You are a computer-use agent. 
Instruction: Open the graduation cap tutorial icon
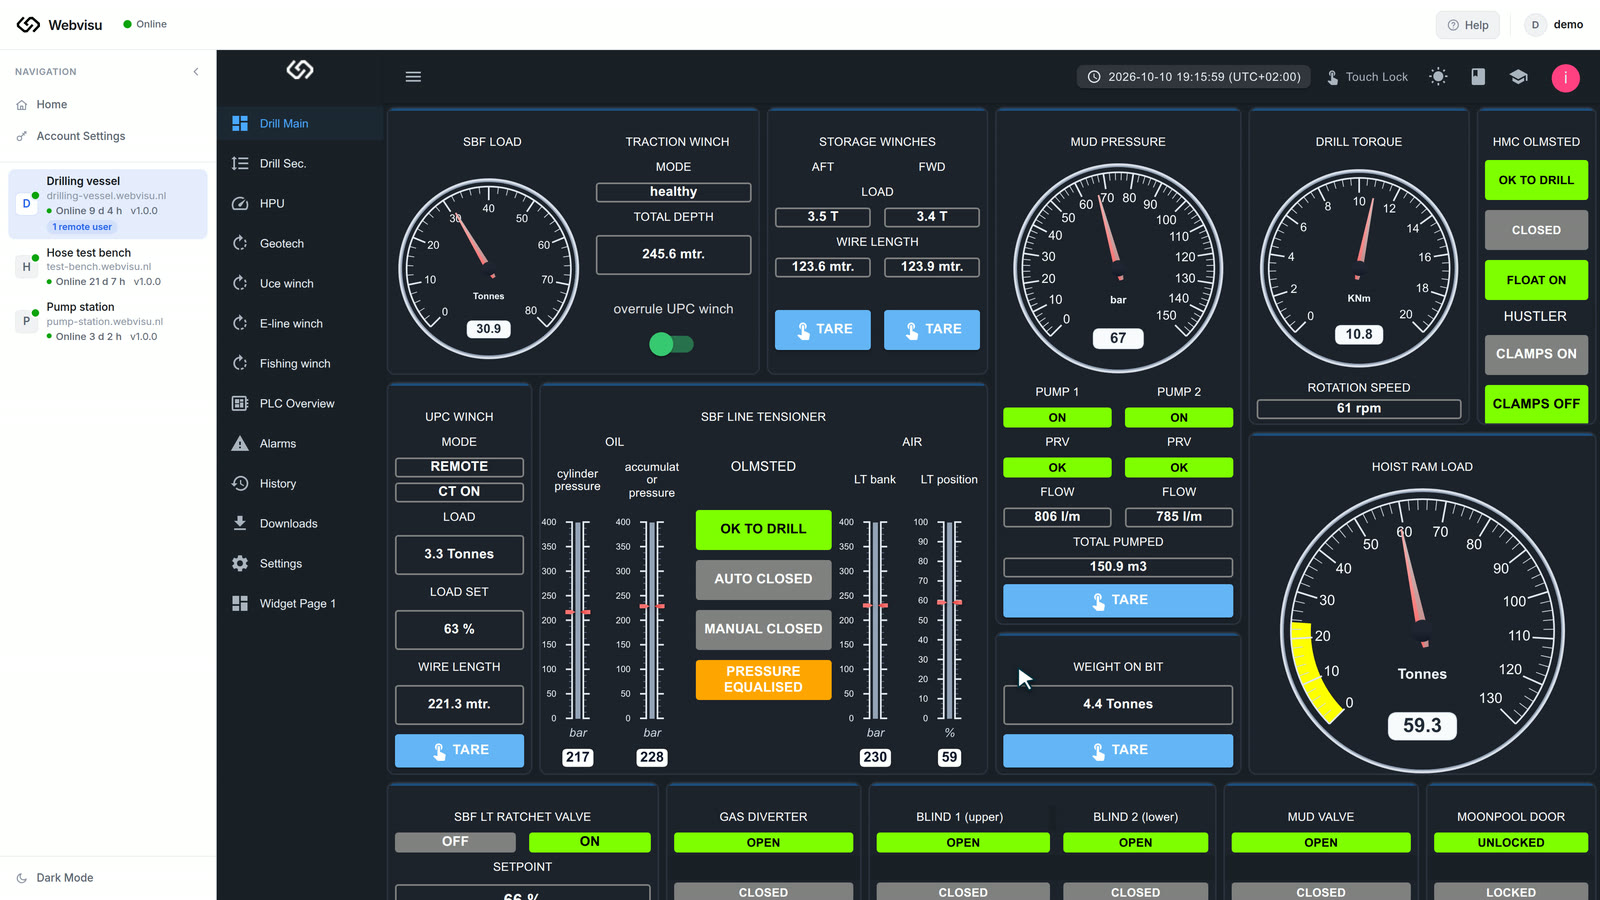(x=1518, y=77)
